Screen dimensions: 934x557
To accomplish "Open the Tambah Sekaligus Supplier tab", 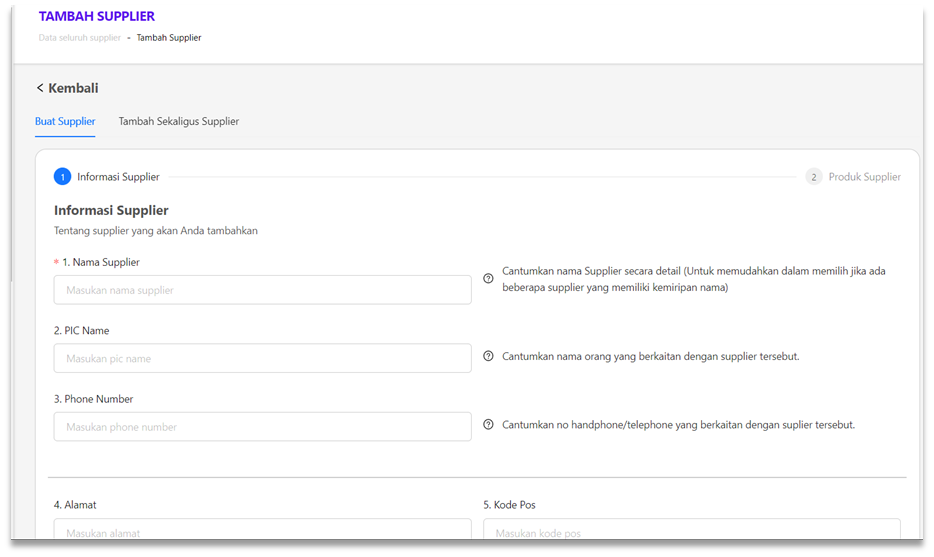I will 178,122.
